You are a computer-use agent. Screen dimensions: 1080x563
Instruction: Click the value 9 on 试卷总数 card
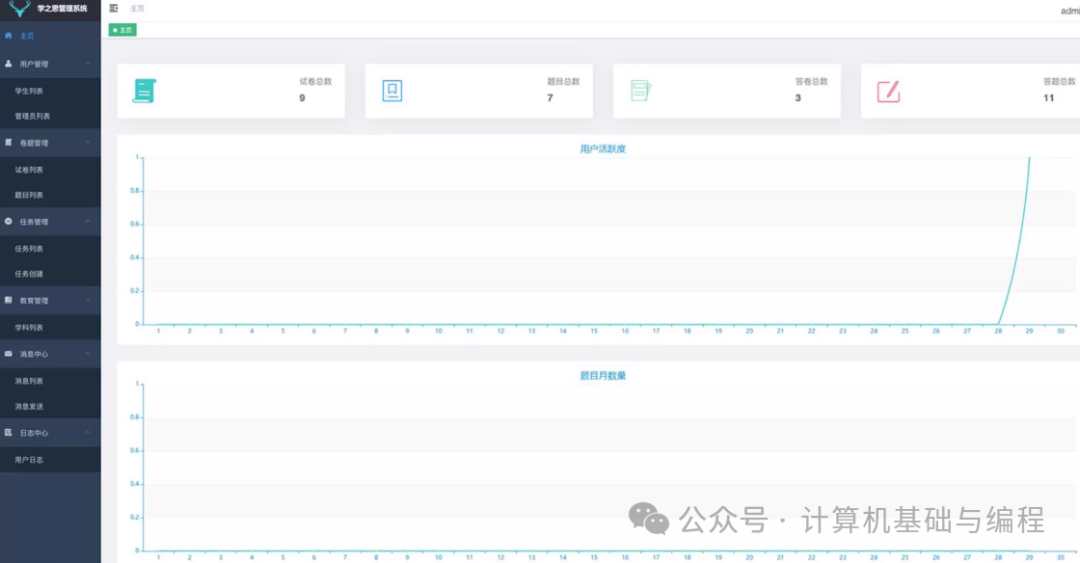click(x=302, y=98)
